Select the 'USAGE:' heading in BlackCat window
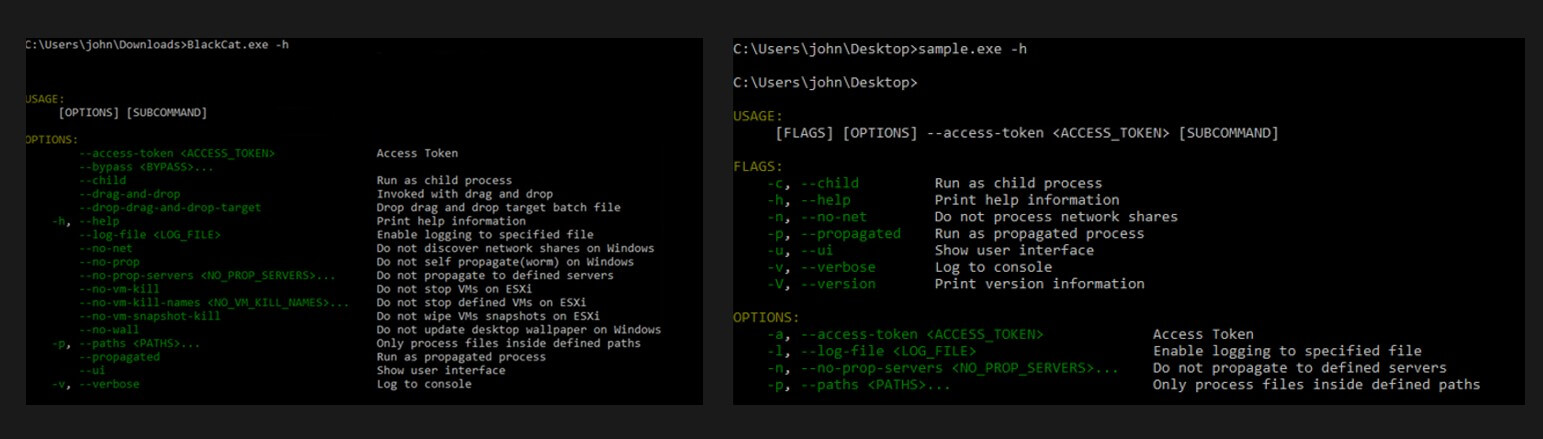 45,99
